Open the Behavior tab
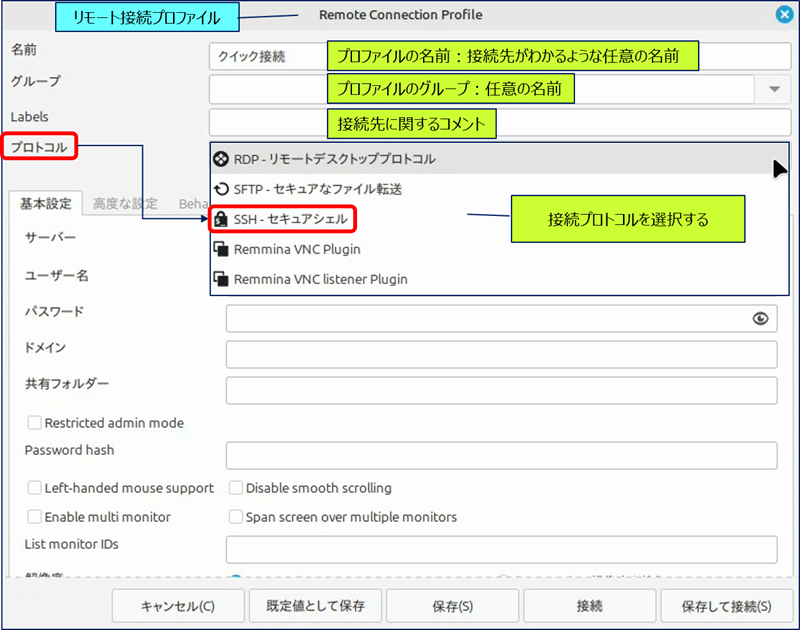 pos(193,204)
